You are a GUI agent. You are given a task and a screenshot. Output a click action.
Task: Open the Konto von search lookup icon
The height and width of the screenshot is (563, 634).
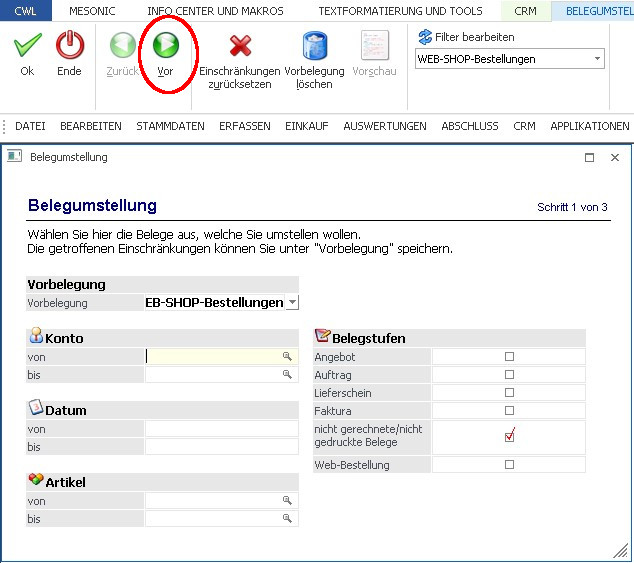coord(287,356)
